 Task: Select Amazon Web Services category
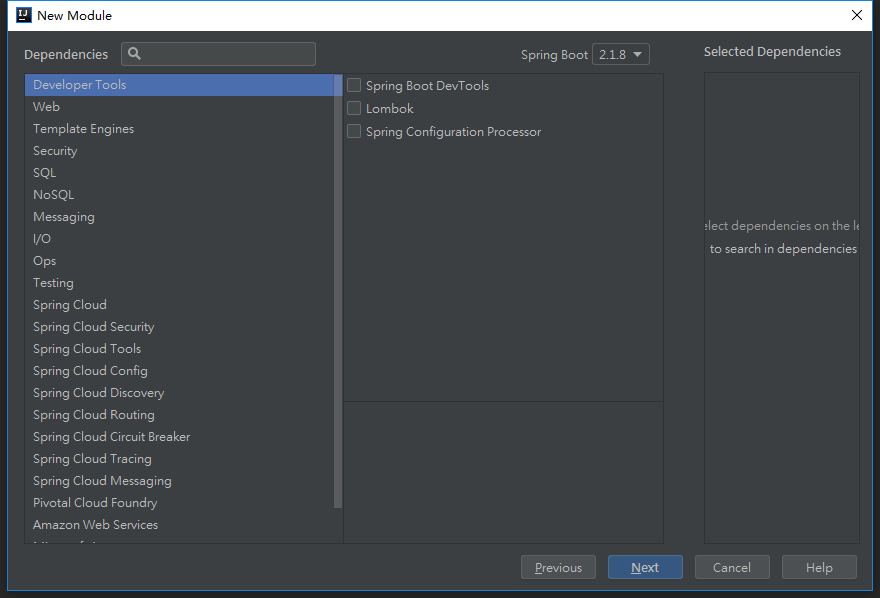180,525
